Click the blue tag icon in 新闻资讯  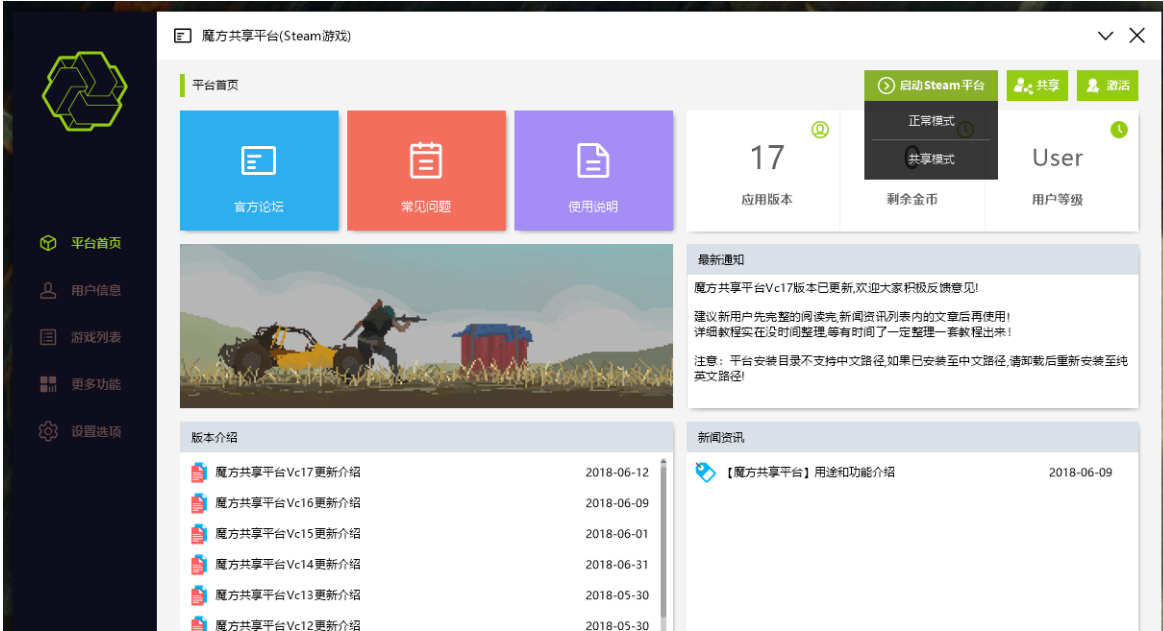tap(705, 472)
